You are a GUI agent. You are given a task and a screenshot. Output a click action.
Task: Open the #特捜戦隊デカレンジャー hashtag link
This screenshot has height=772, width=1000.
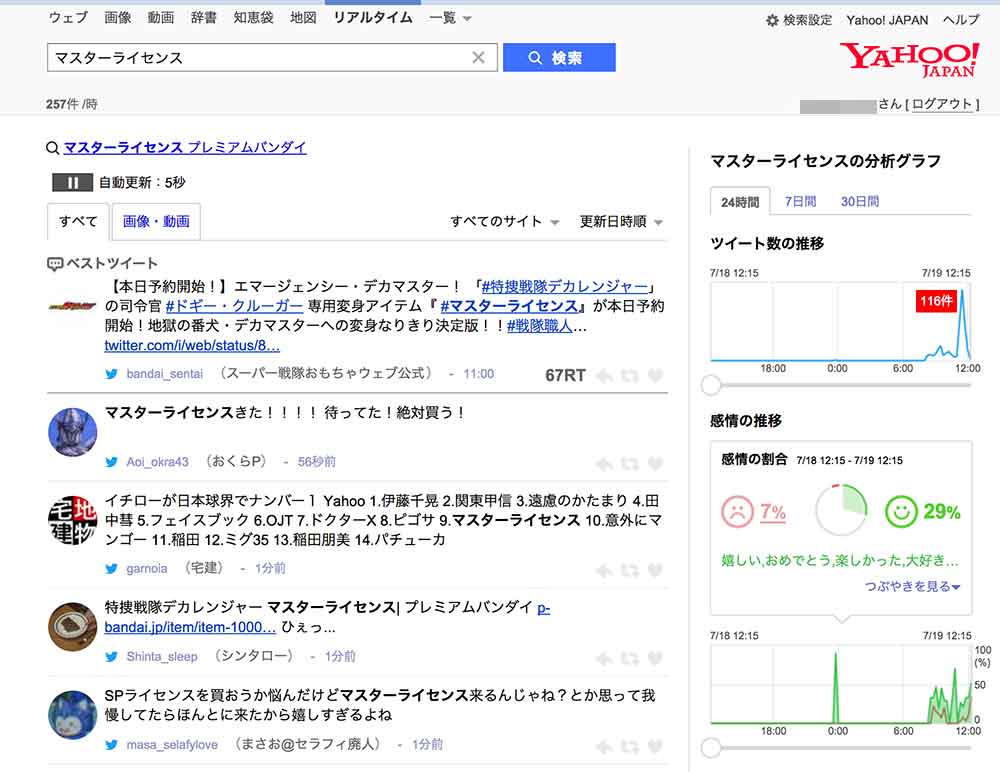564,286
